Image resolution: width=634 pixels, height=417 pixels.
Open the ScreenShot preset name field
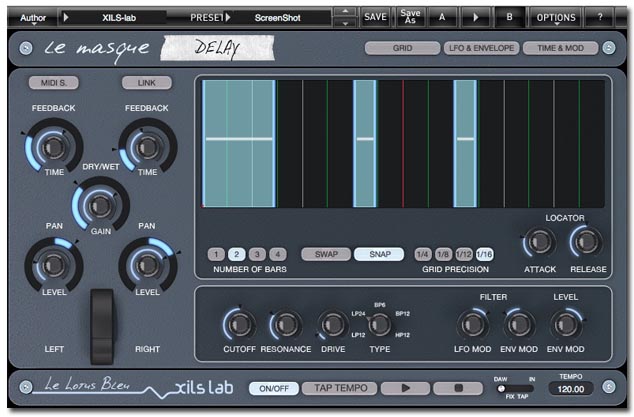tap(280, 18)
